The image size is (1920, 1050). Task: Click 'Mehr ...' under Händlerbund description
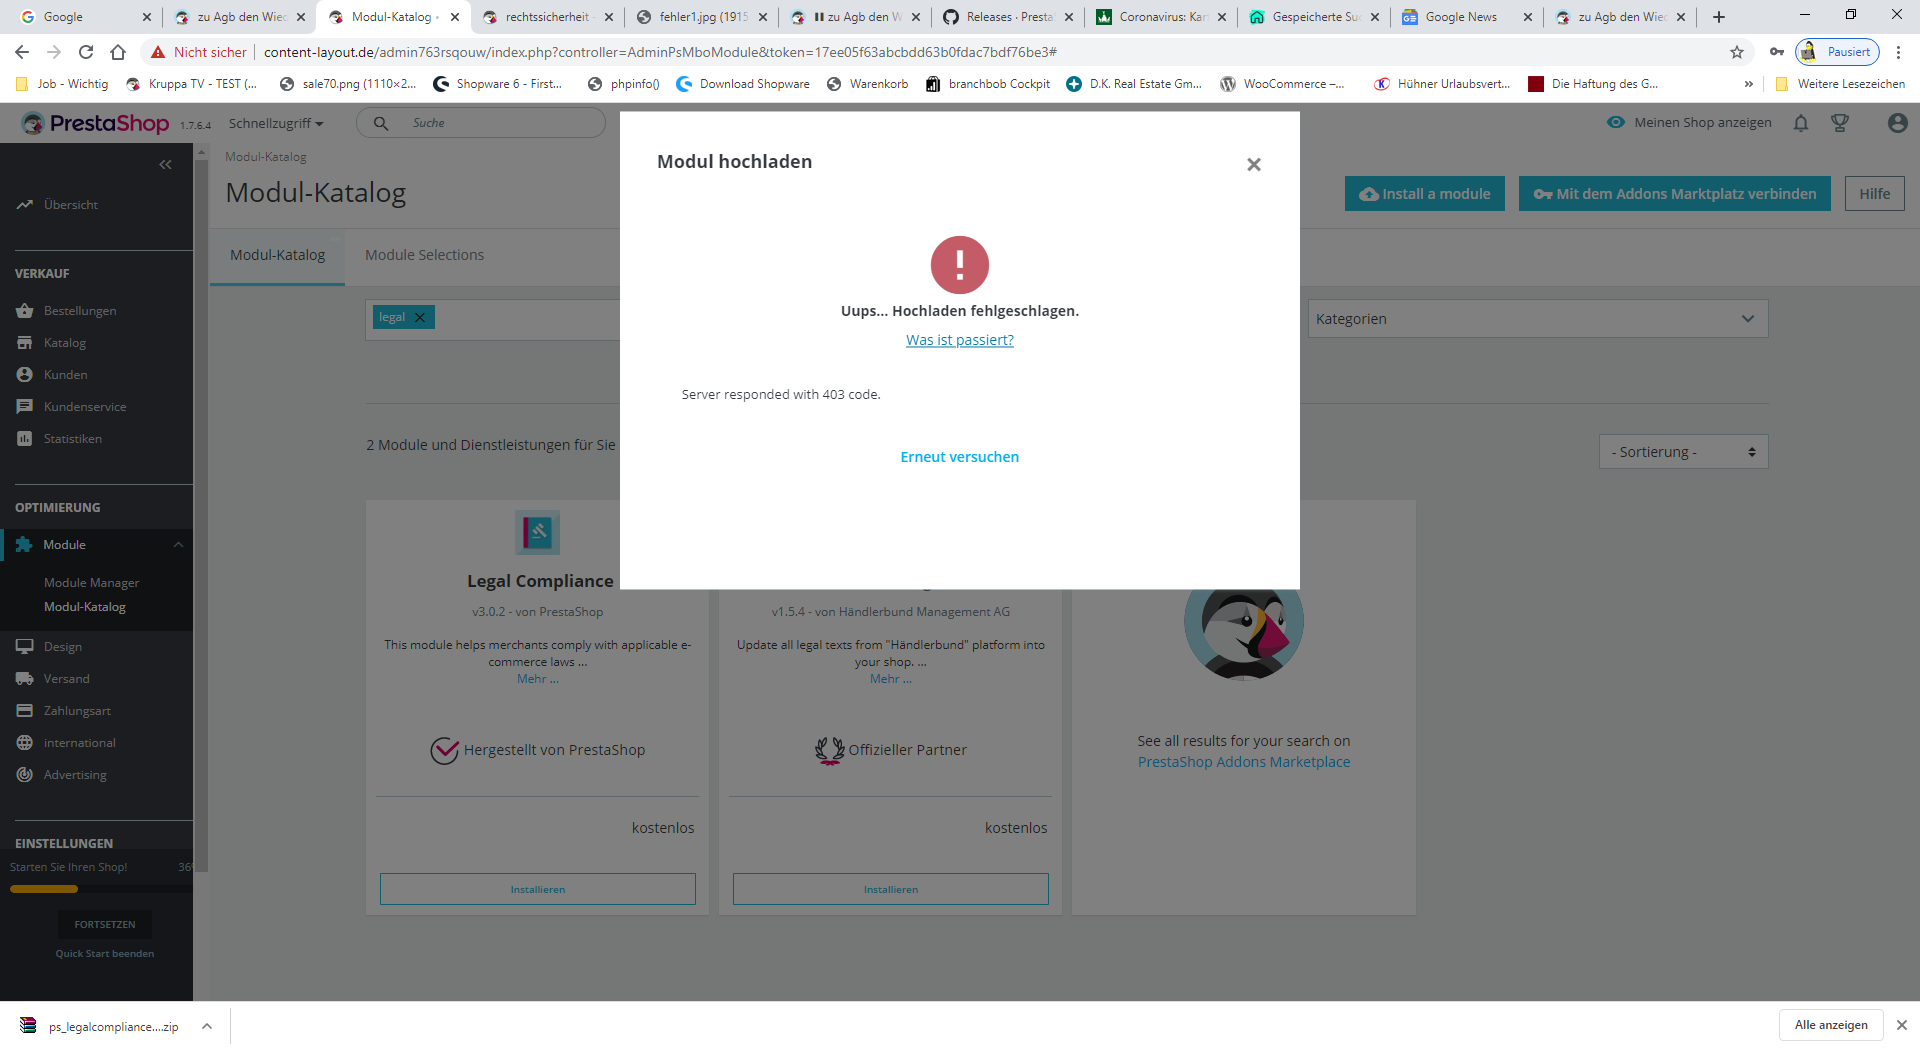(x=891, y=679)
